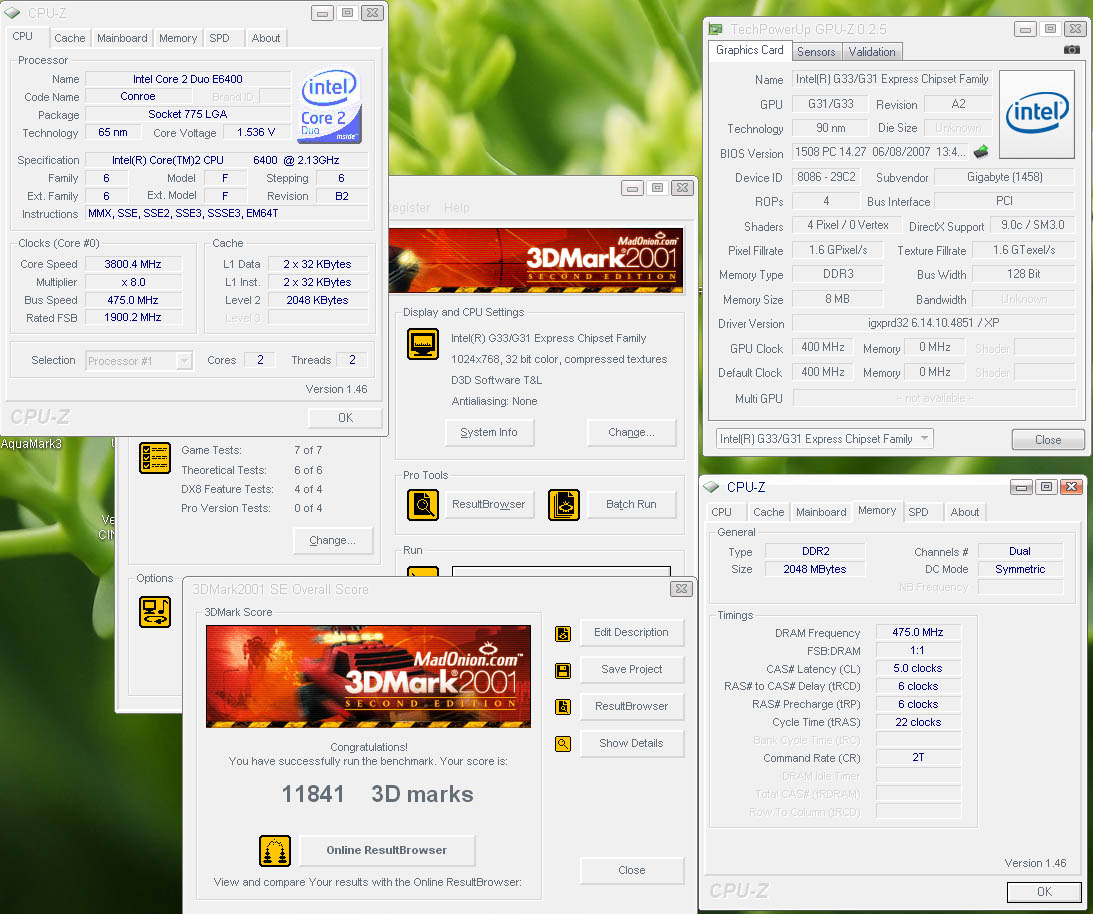Viewport: 1093px width, 914px height.
Task: Switch to the Cache tab in top-left CPU-Z
Action: 70,38
